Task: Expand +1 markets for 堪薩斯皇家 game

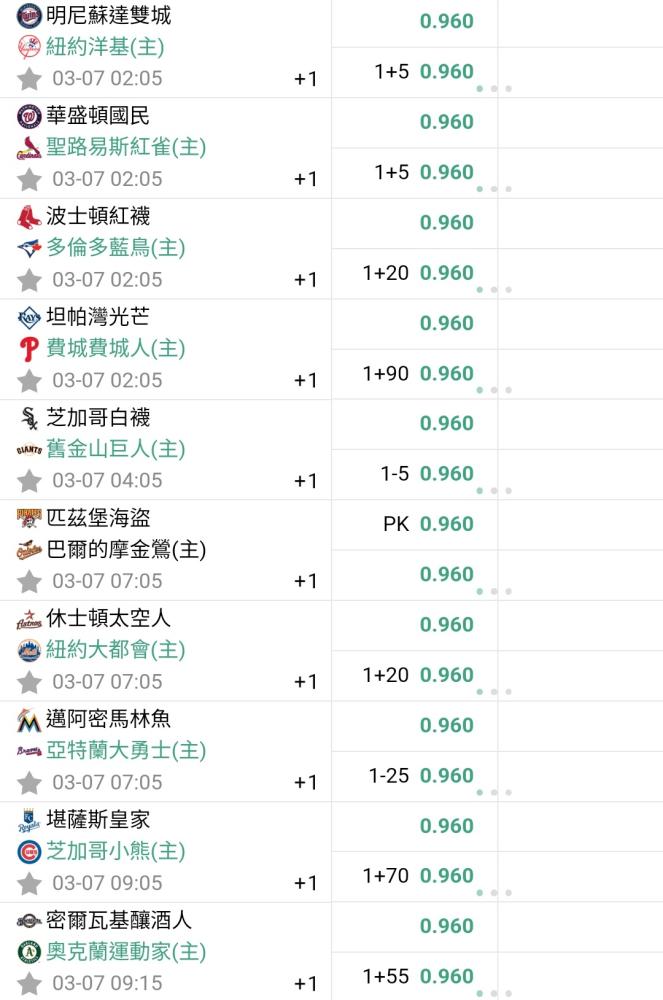Action: (x=305, y=883)
